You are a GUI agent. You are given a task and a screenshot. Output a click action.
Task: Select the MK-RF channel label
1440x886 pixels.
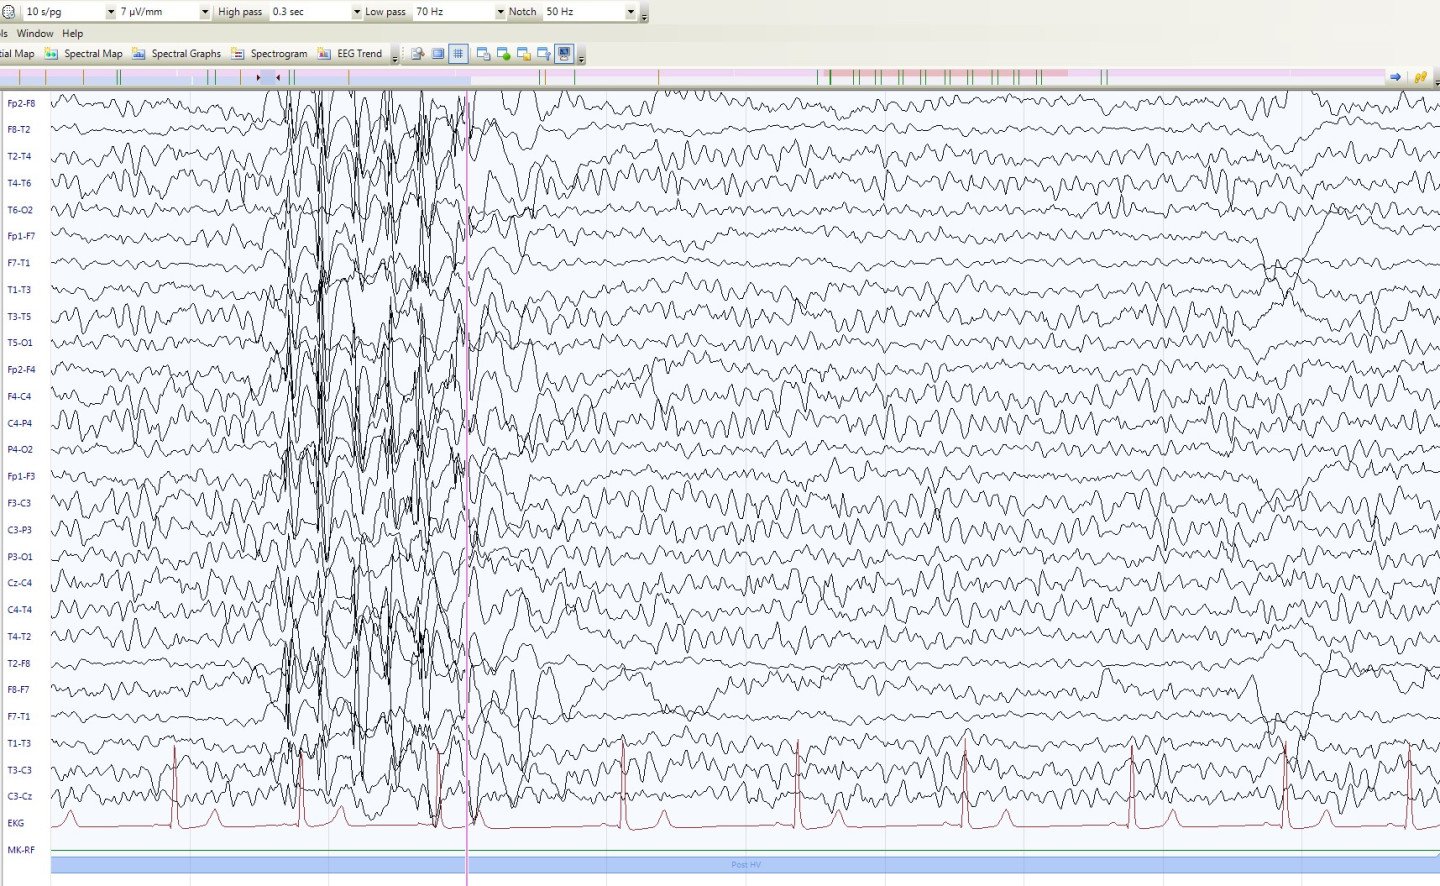click(21, 850)
